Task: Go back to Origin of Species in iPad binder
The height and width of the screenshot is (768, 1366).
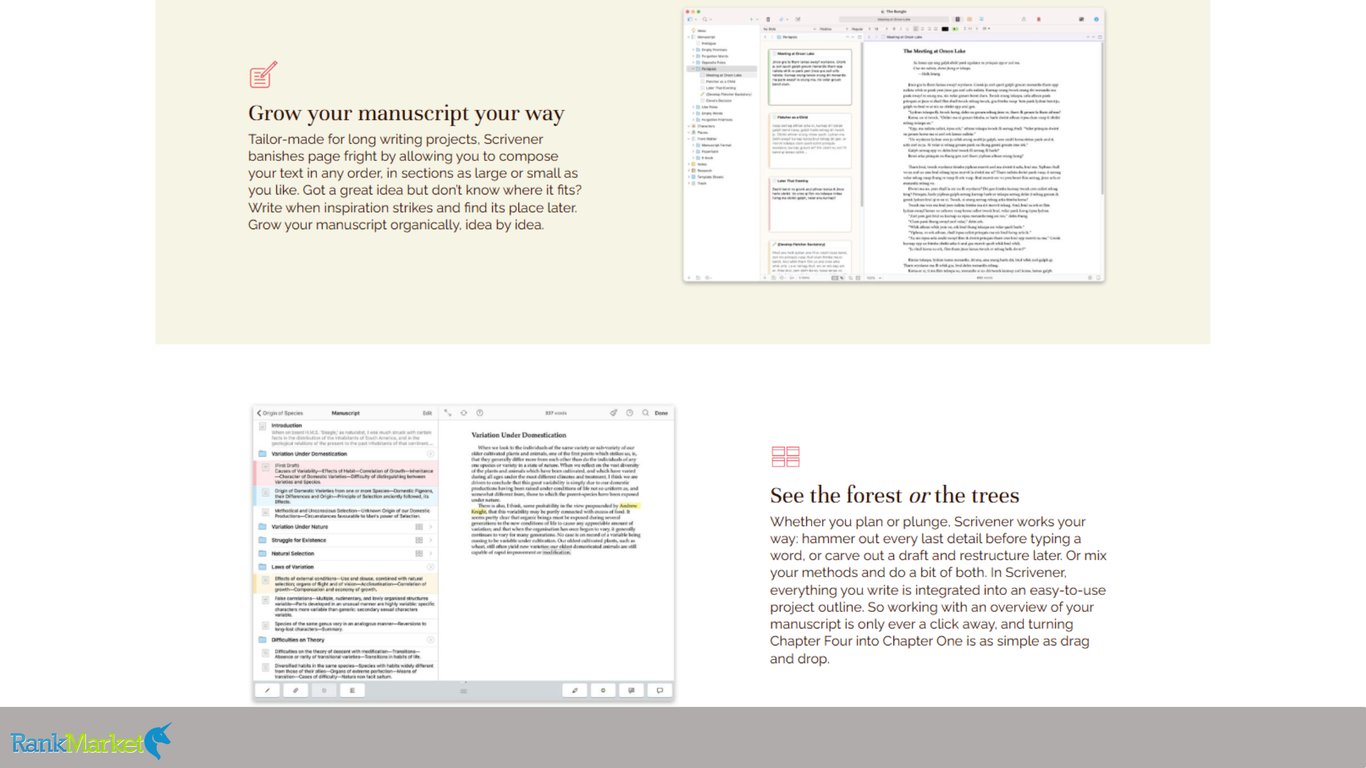Action: pyautogui.click(x=280, y=413)
